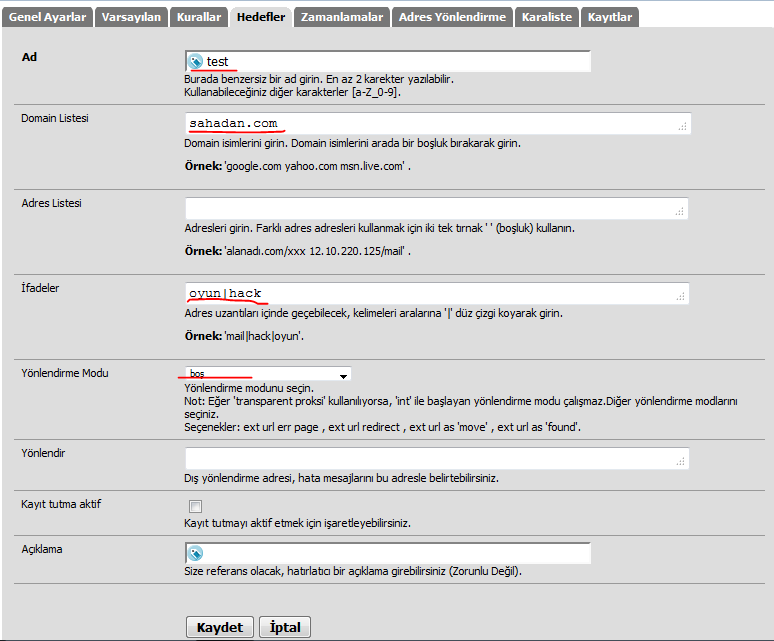Click the Kayıt tutma aktif label
The width and height of the screenshot is (774, 641).
tap(61, 504)
